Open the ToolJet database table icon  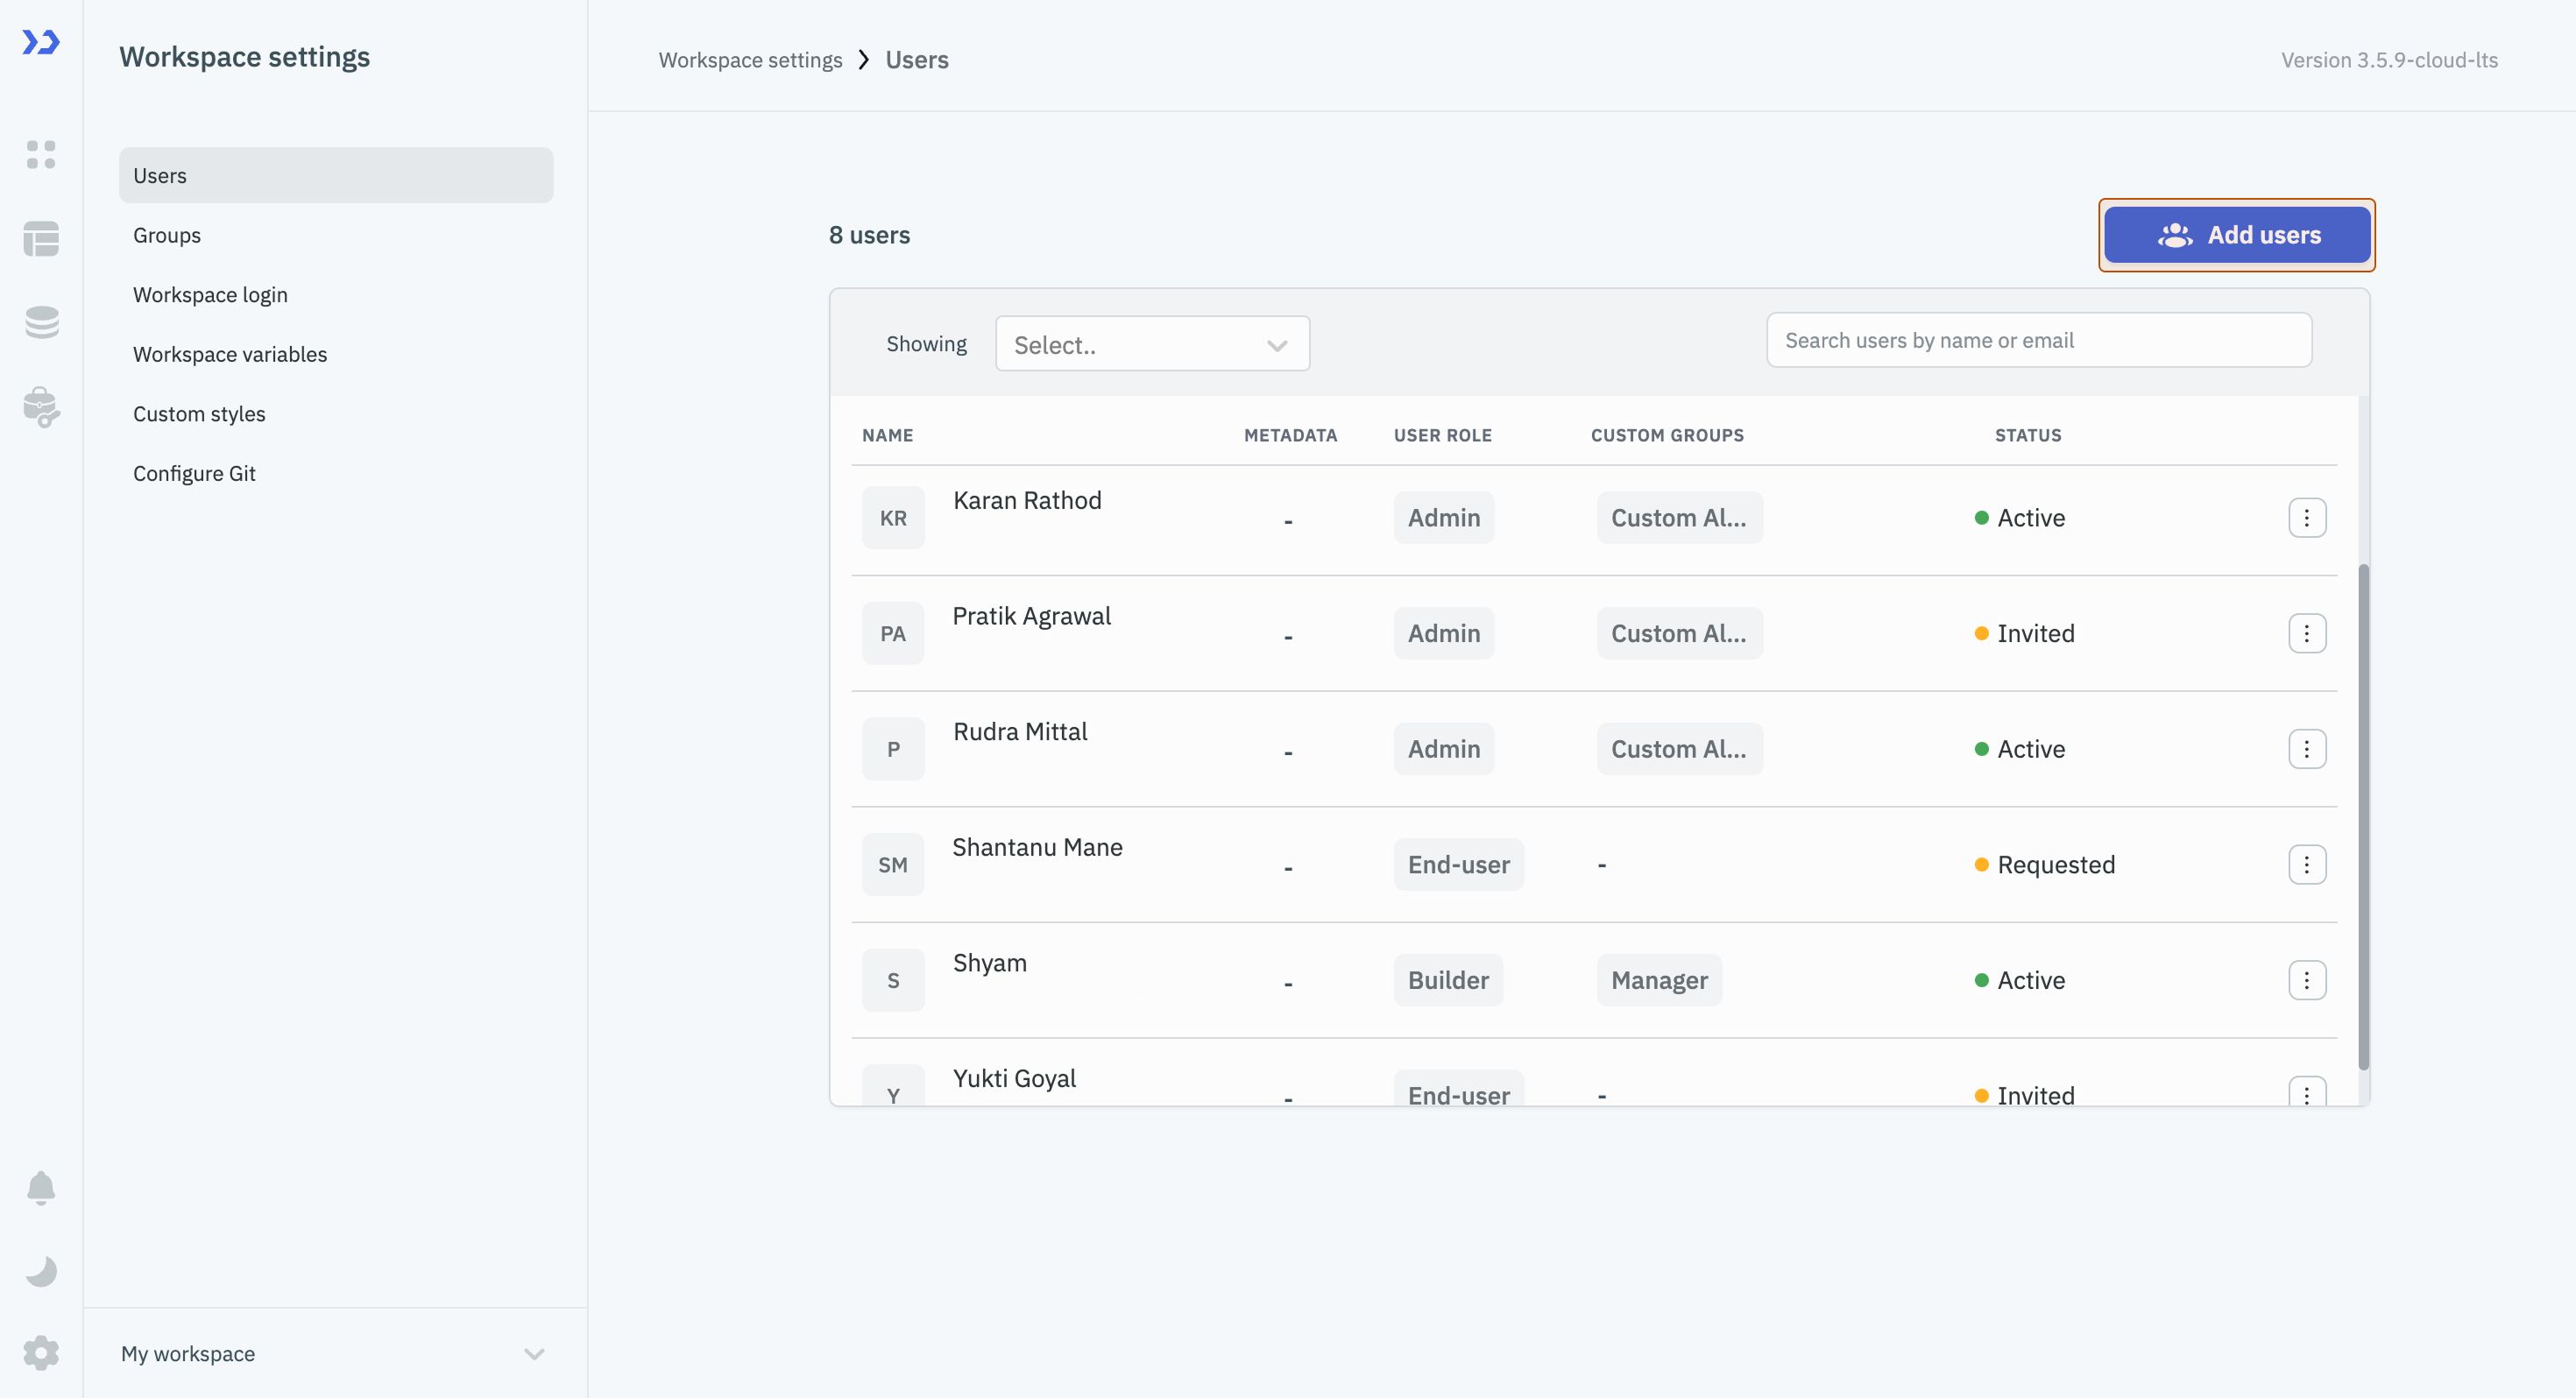coord(41,238)
